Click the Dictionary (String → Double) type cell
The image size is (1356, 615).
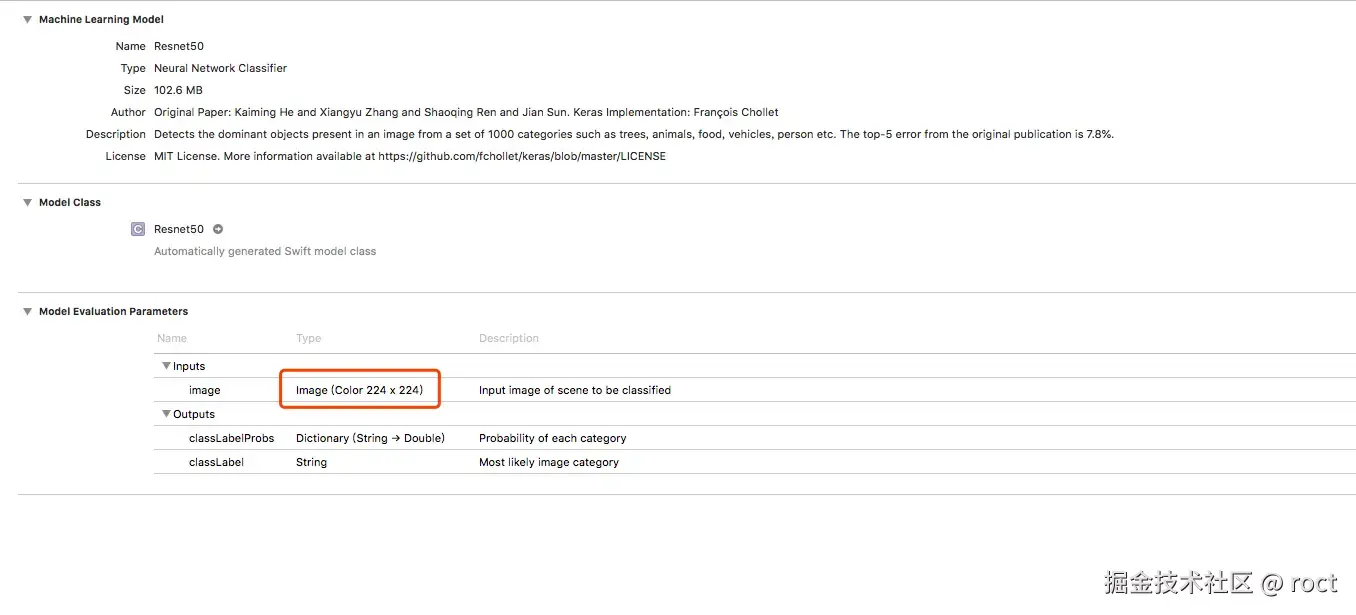point(370,438)
